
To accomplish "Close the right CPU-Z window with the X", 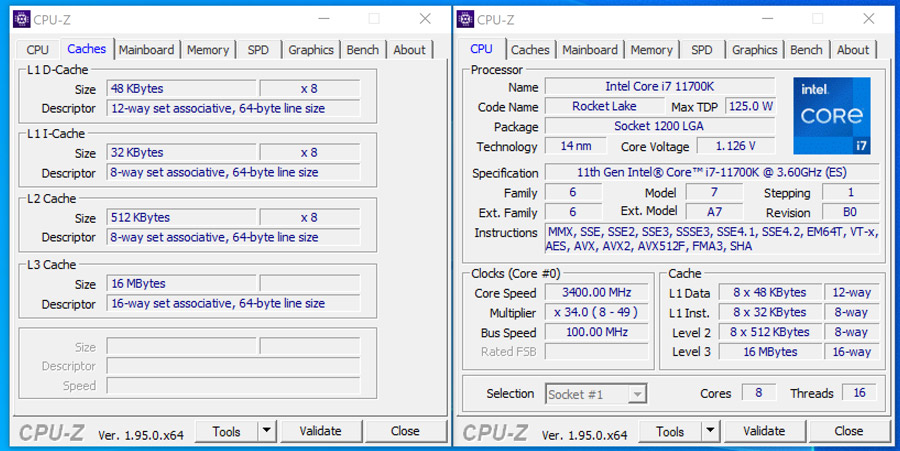I will click(x=869, y=19).
